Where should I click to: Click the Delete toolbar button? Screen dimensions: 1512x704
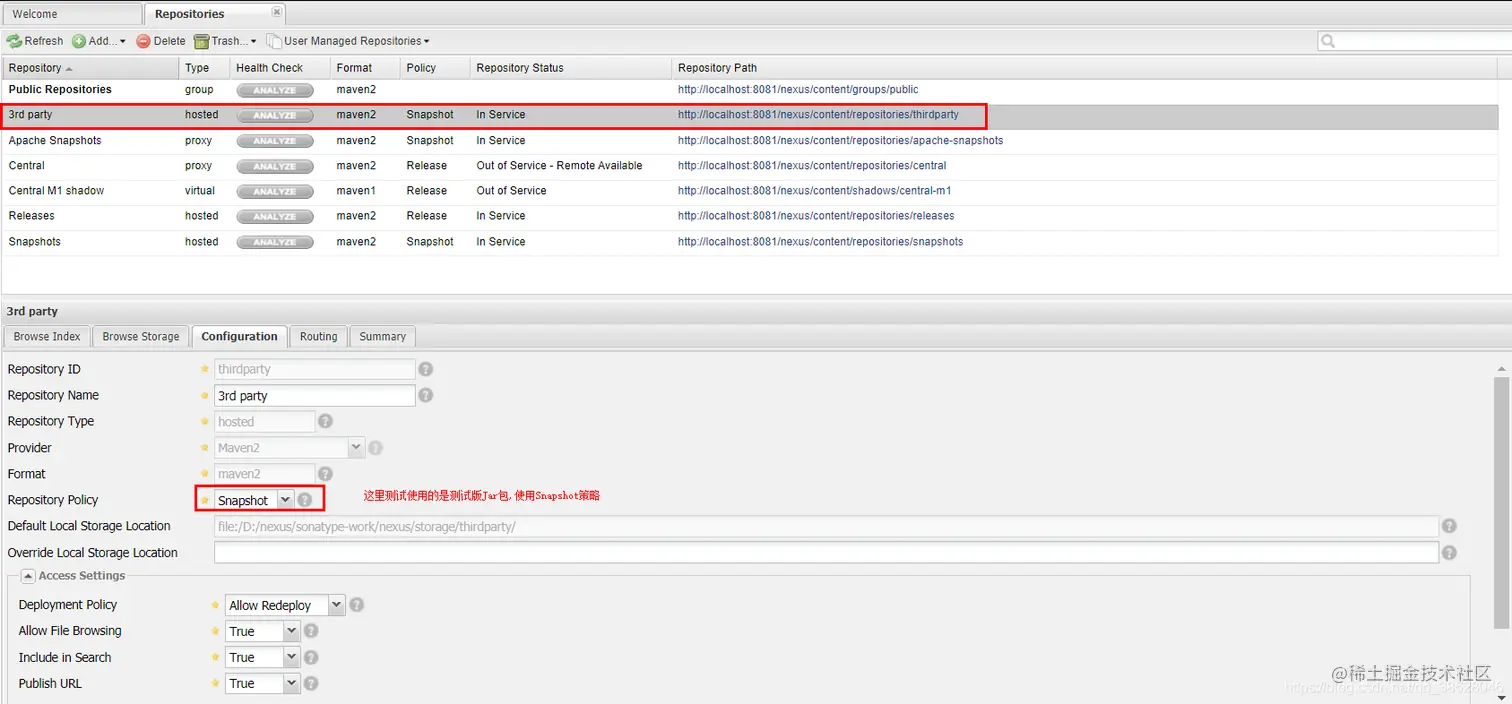(162, 41)
